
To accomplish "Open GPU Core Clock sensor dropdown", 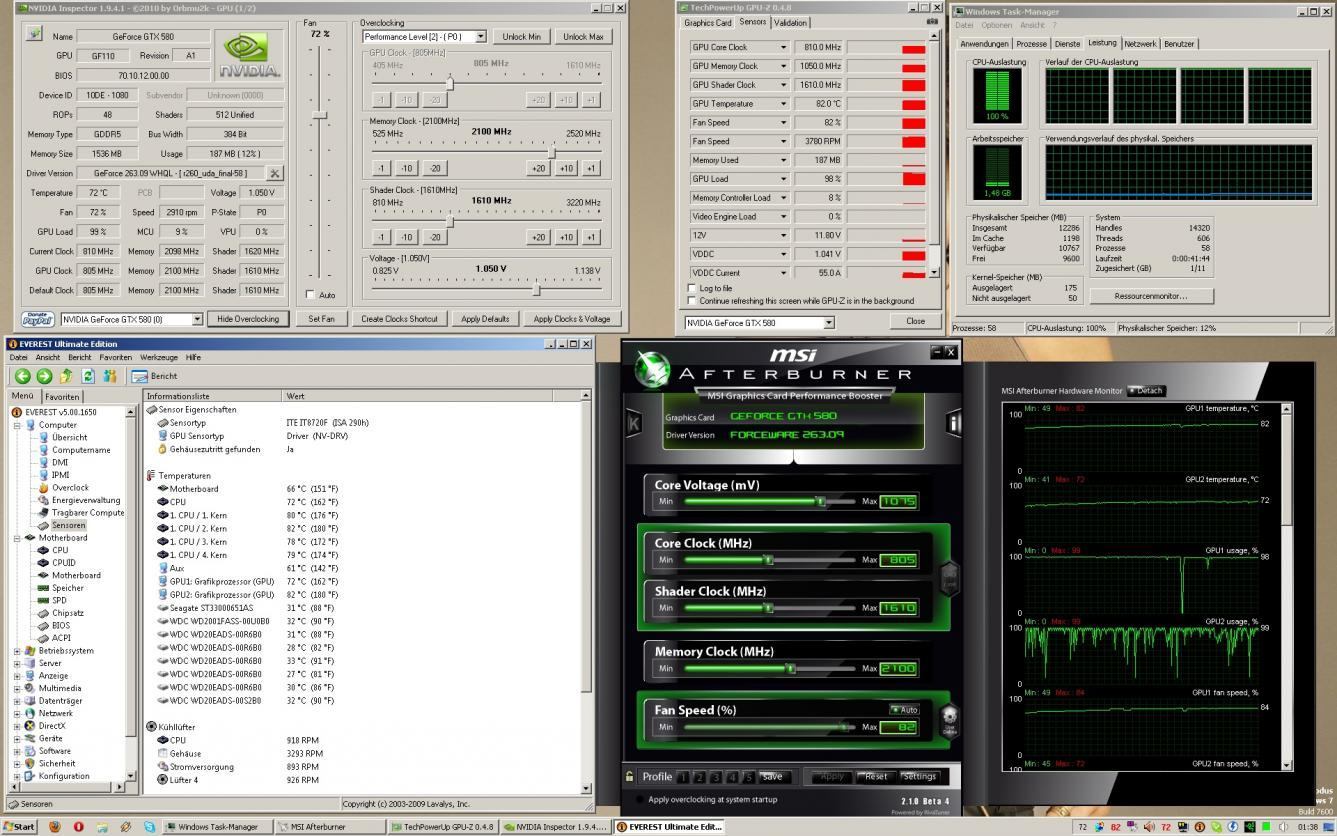I will 784,47.
